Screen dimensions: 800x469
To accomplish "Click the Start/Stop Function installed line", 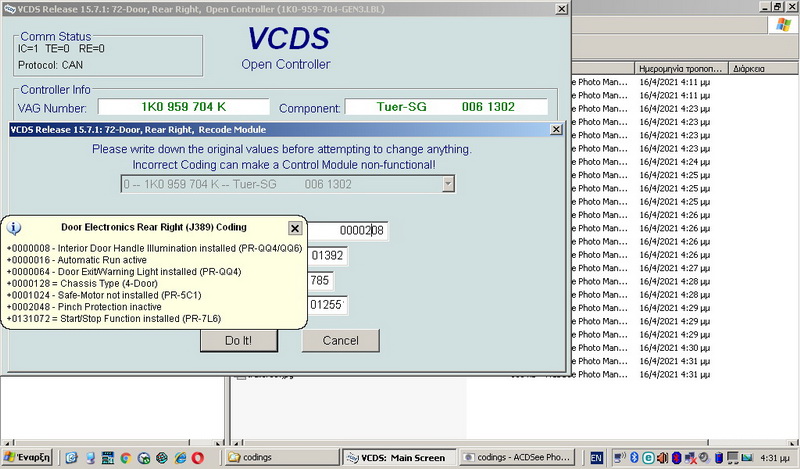I will click(114, 319).
